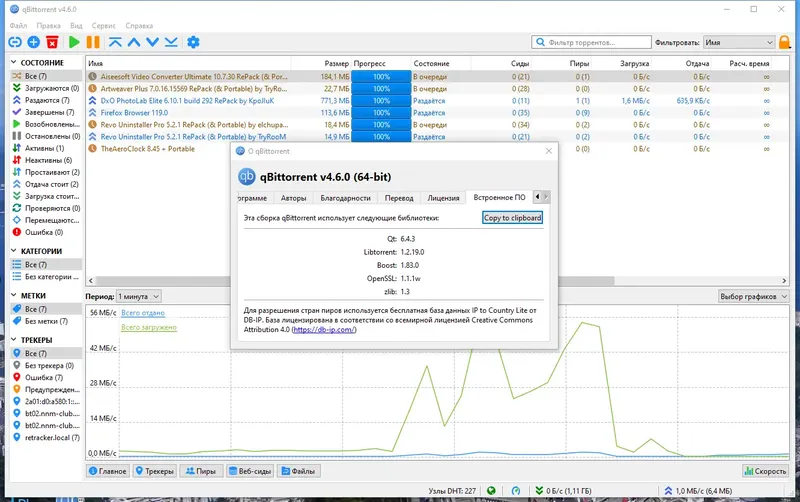
Task: Click the Веб-сиды bottom panel button
Action: [x=250, y=471]
